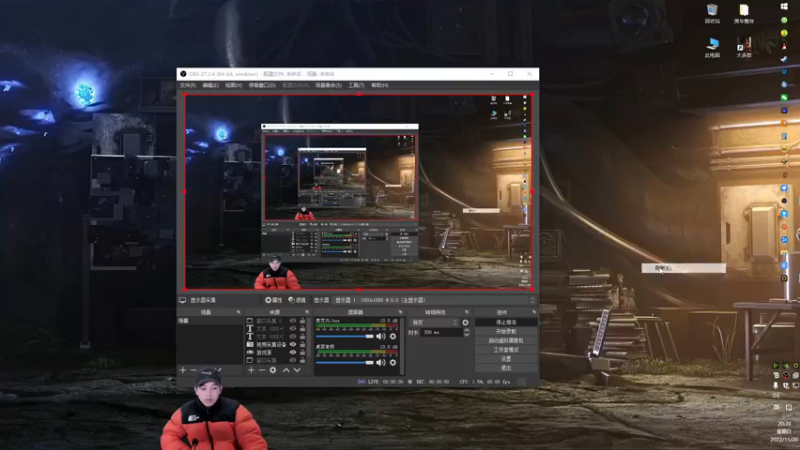800x450 pixels.
Task: Pop out the 混音器 dock panel
Action: (x=400, y=312)
